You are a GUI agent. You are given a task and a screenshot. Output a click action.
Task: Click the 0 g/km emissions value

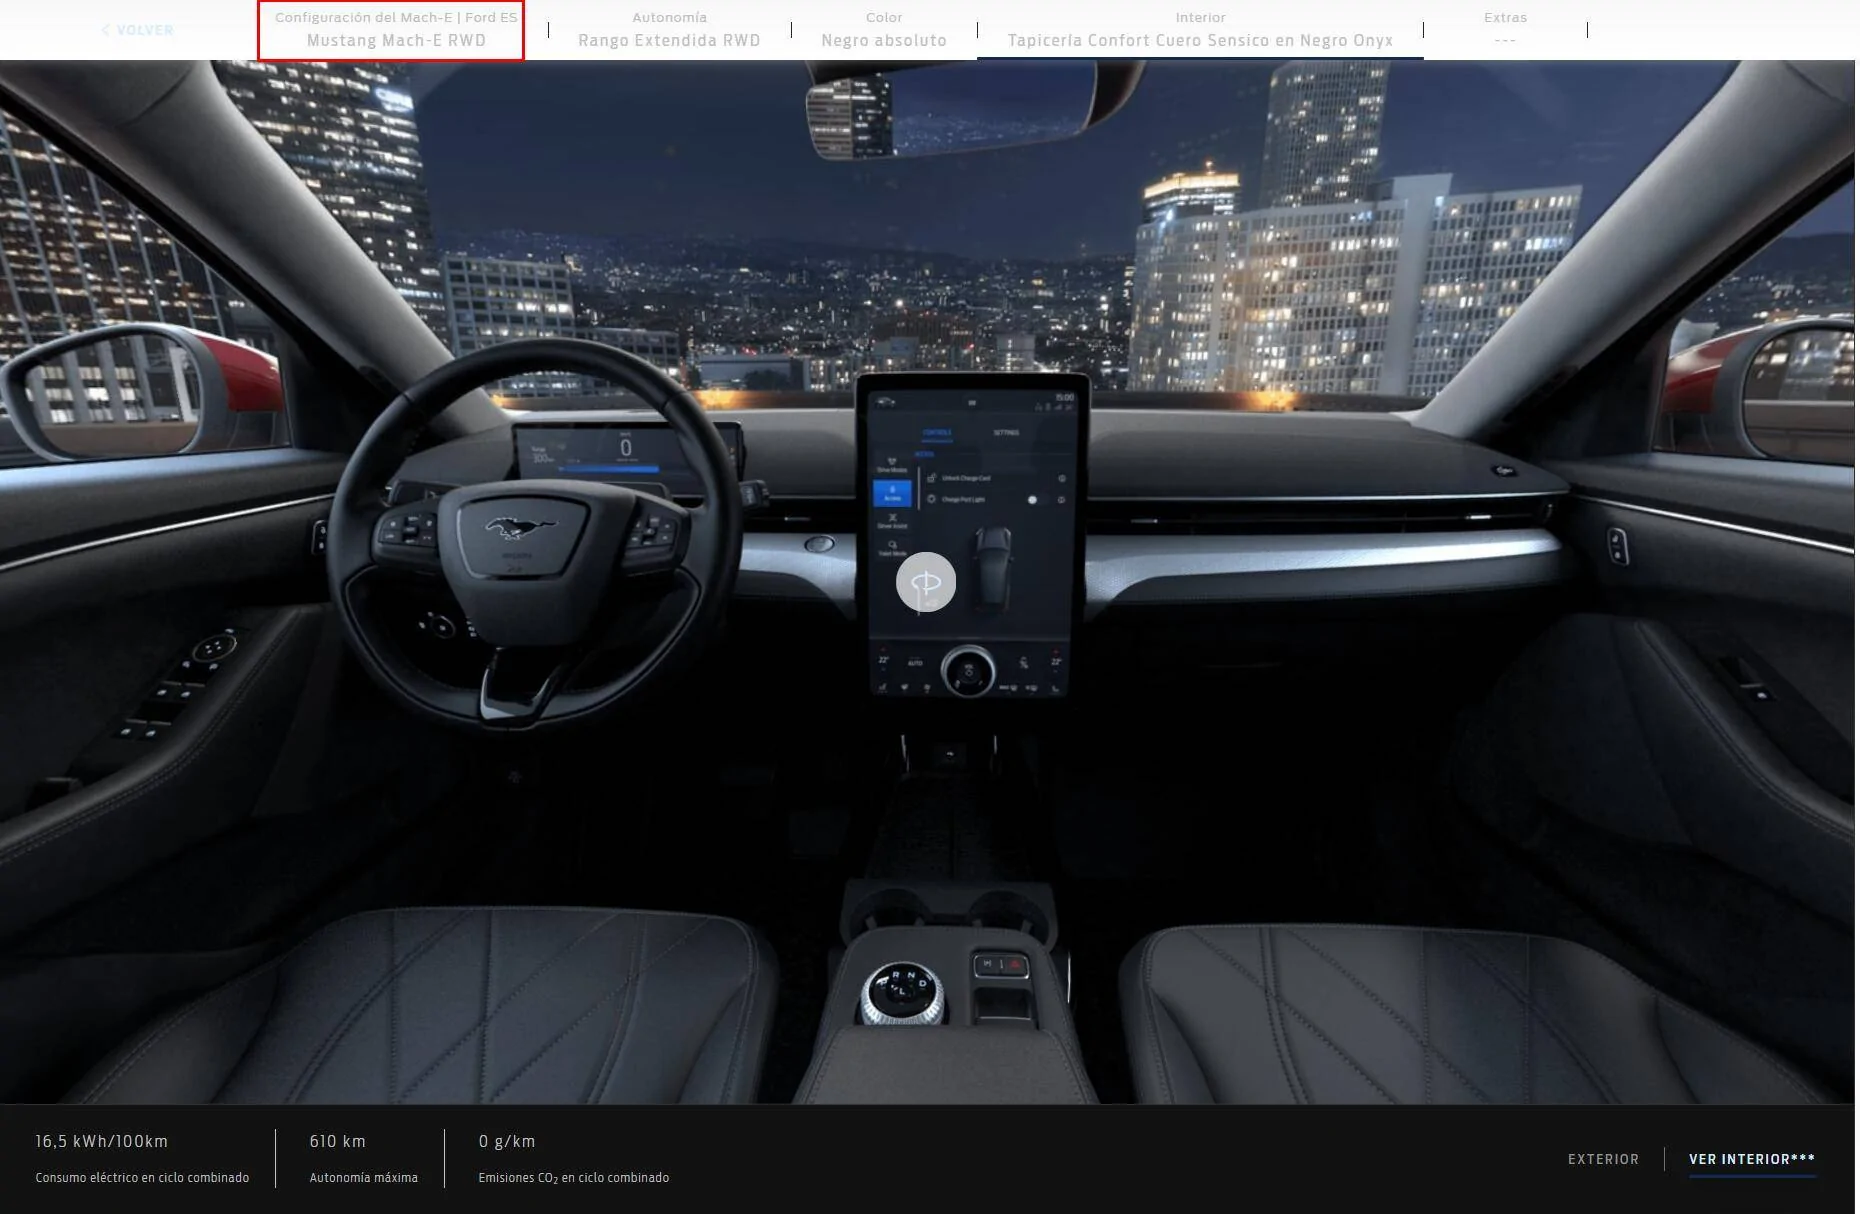[x=507, y=1141]
